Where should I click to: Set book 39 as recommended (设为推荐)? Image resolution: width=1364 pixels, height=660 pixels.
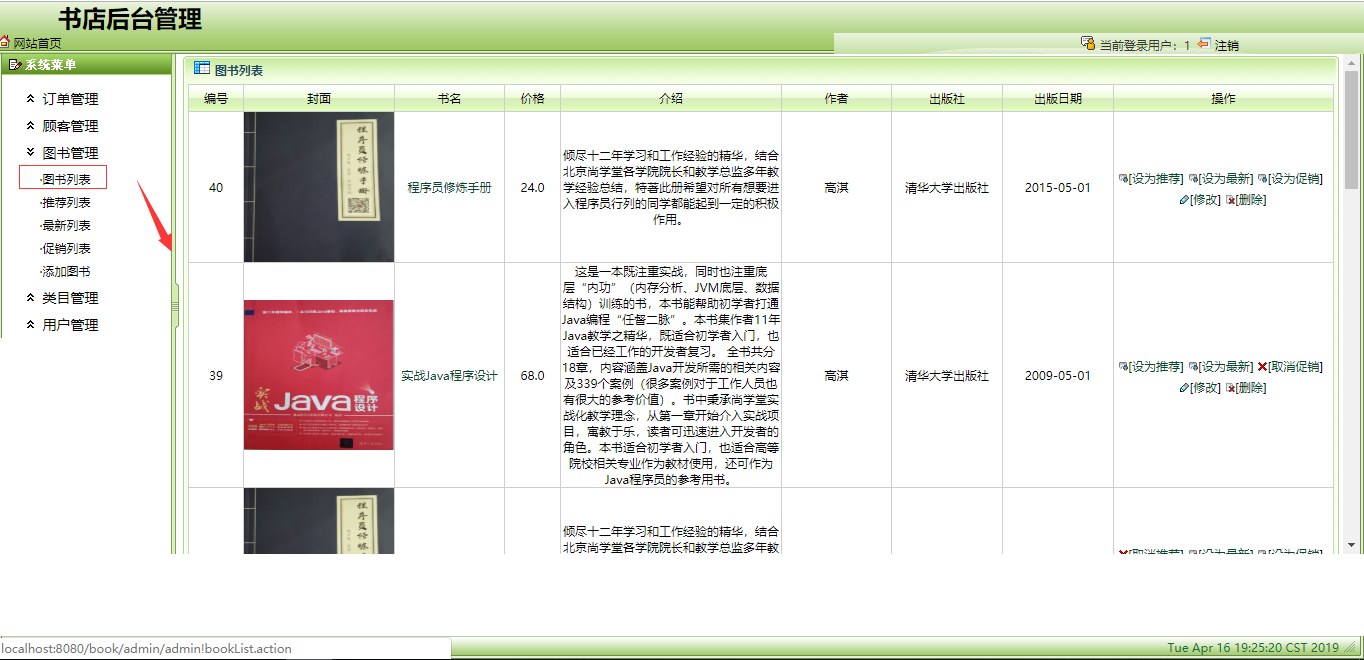(x=1152, y=367)
